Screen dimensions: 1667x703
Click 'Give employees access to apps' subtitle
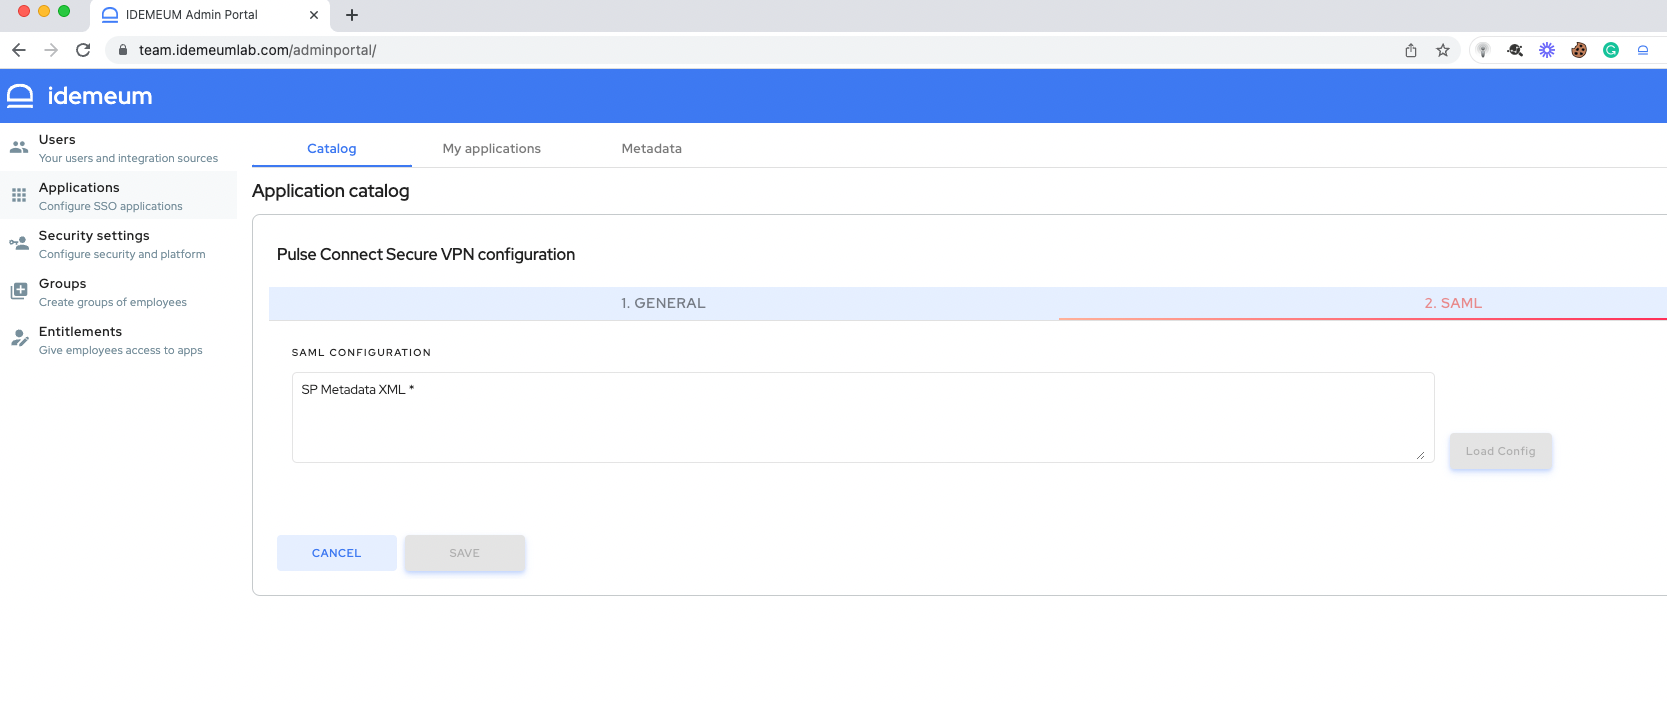(121, 350)
